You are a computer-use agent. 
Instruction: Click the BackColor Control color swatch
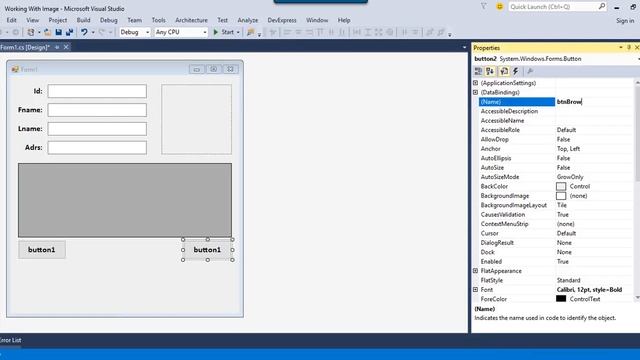click(x=561, y=187)
